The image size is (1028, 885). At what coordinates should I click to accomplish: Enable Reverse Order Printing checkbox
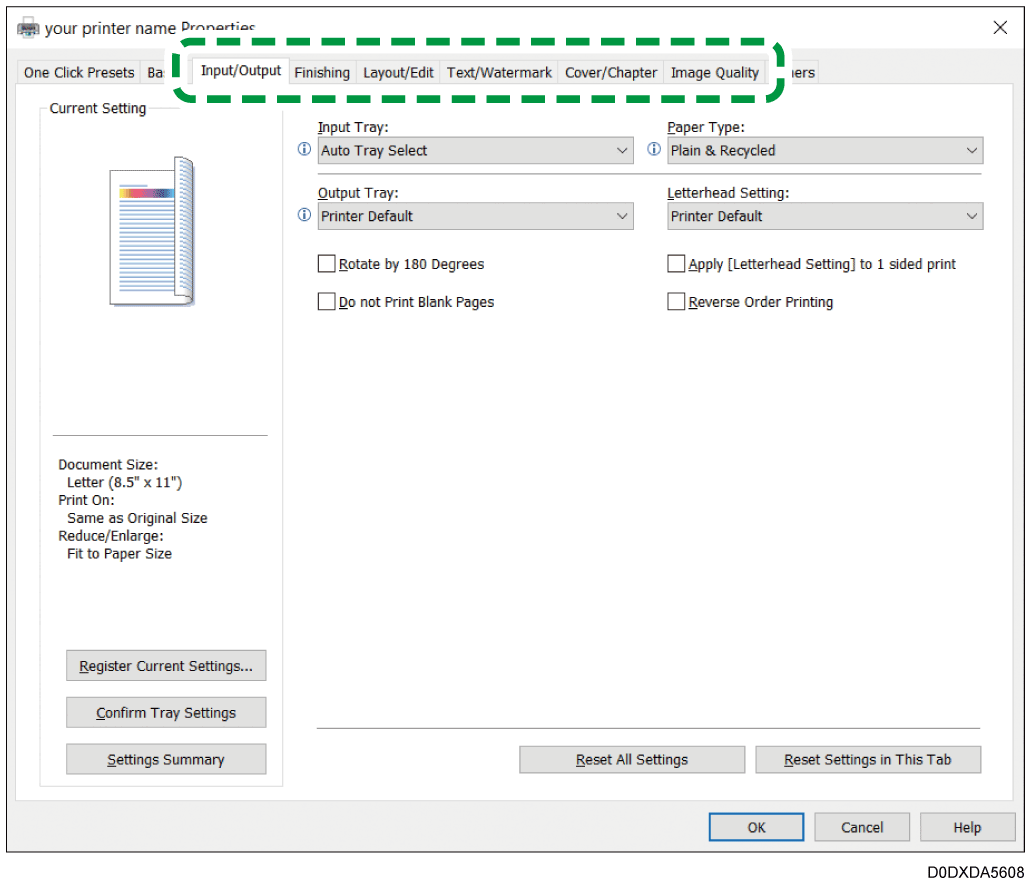pyautogui.click(x=676, y=302)
